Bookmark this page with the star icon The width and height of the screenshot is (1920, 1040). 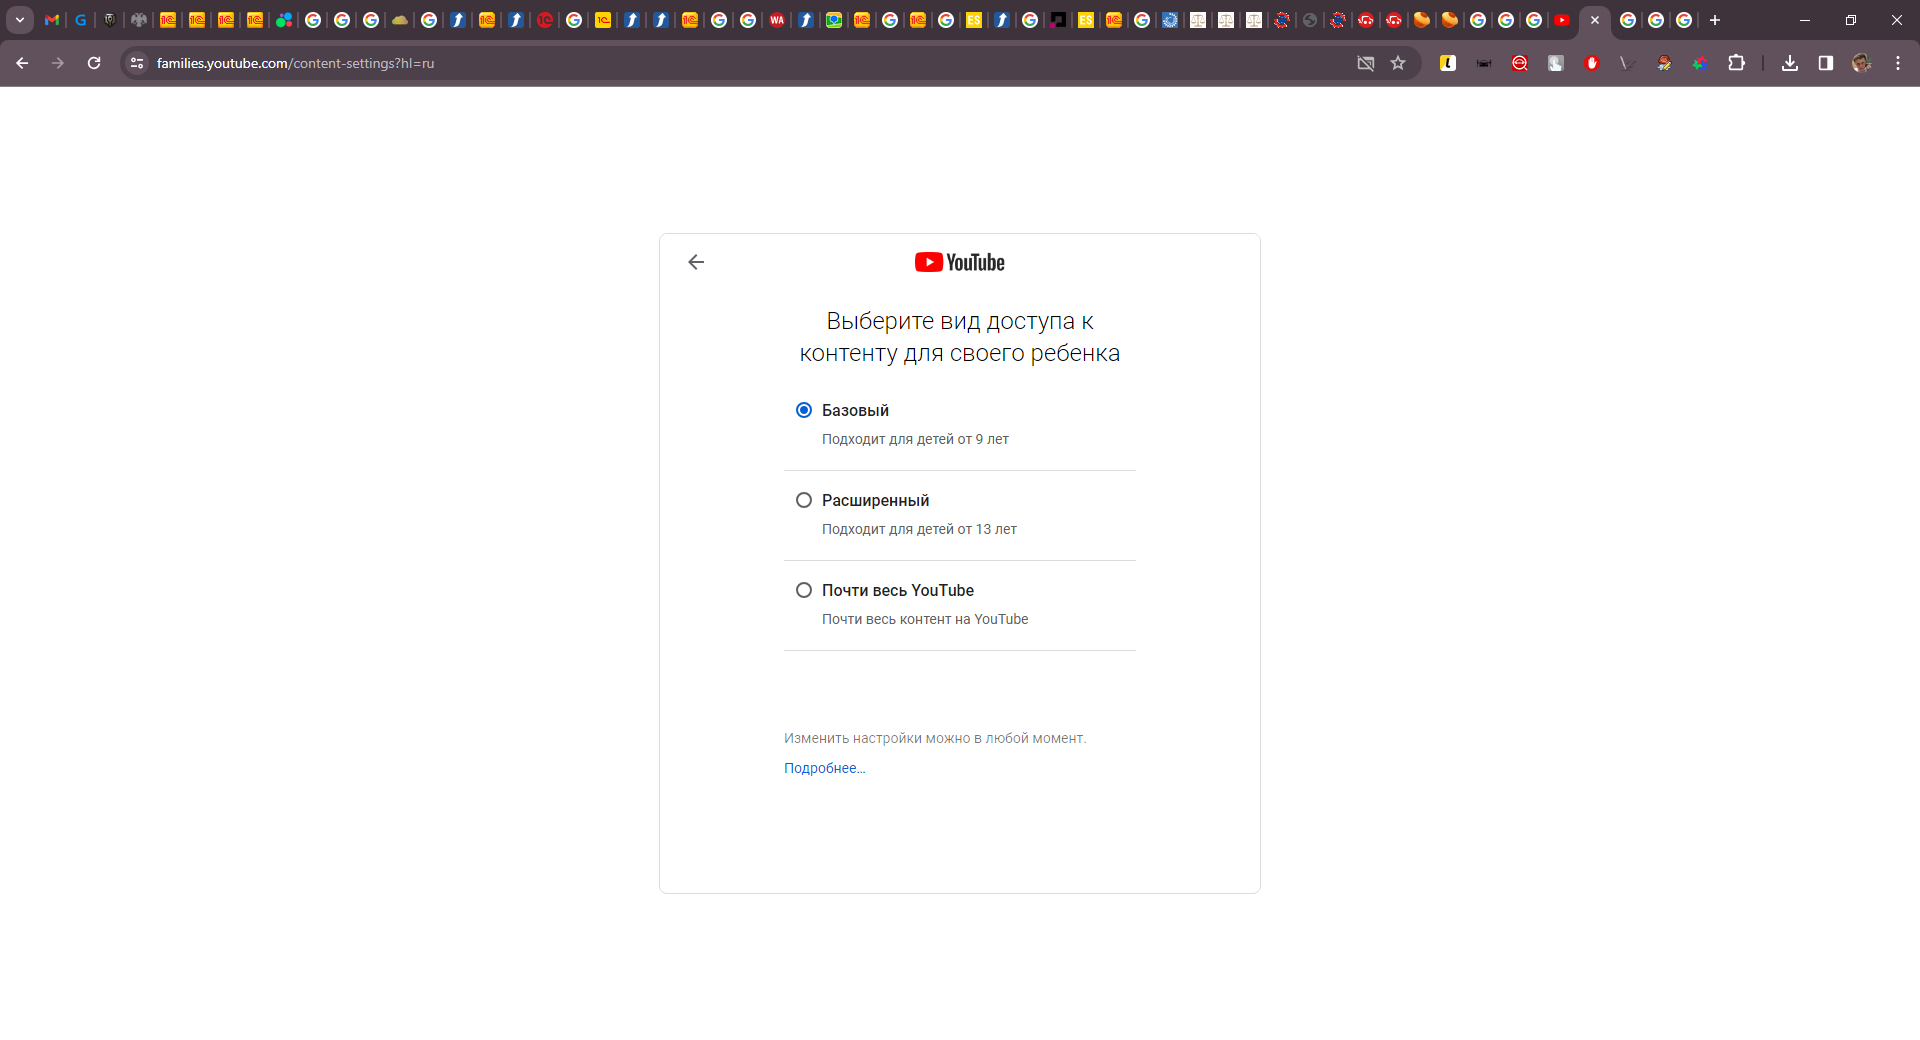coord(1398,63)
